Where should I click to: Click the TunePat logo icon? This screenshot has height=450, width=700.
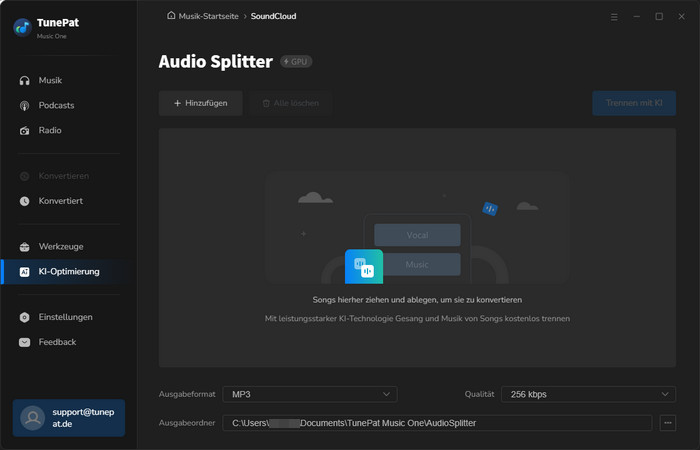click(x=22, y=28)
